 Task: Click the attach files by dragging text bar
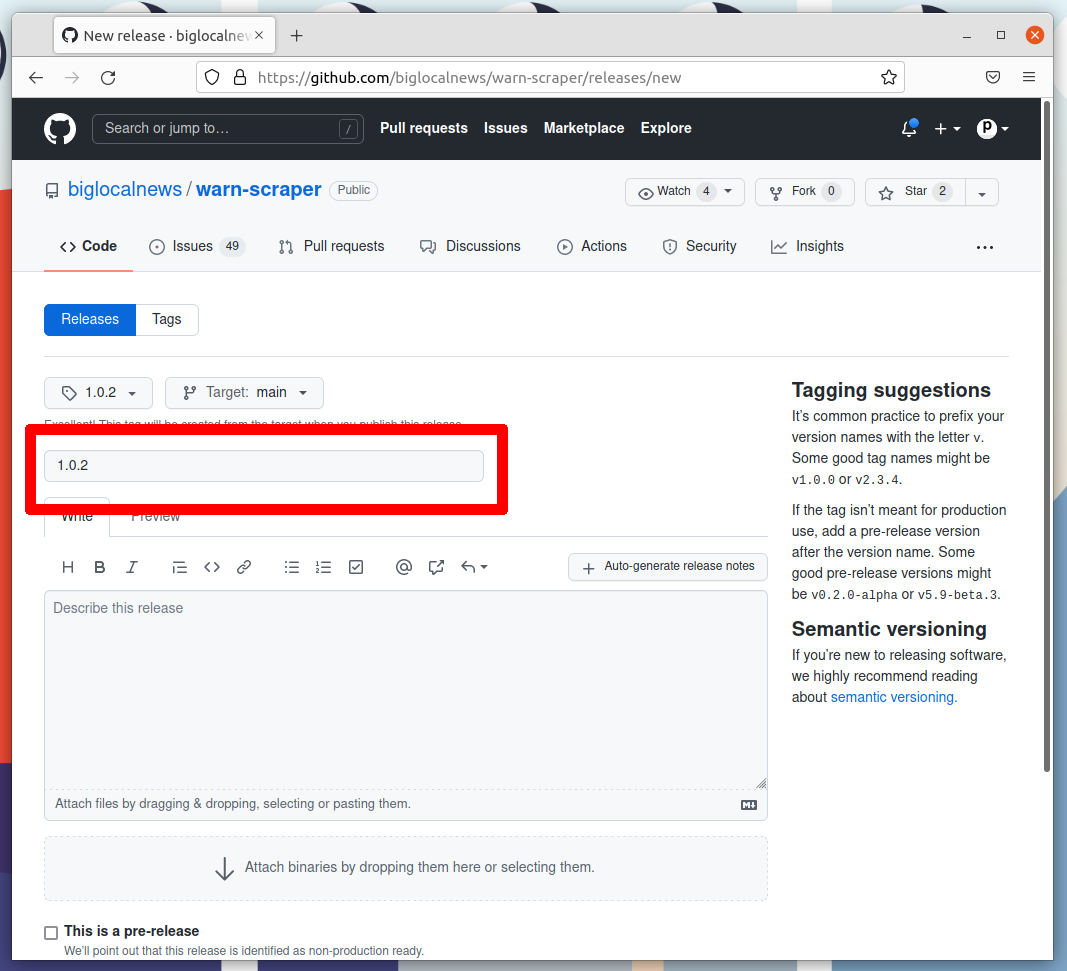[x=406, y=805]
